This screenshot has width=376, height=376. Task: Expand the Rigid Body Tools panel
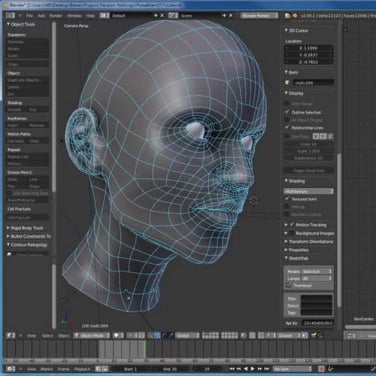pos(9,228)
